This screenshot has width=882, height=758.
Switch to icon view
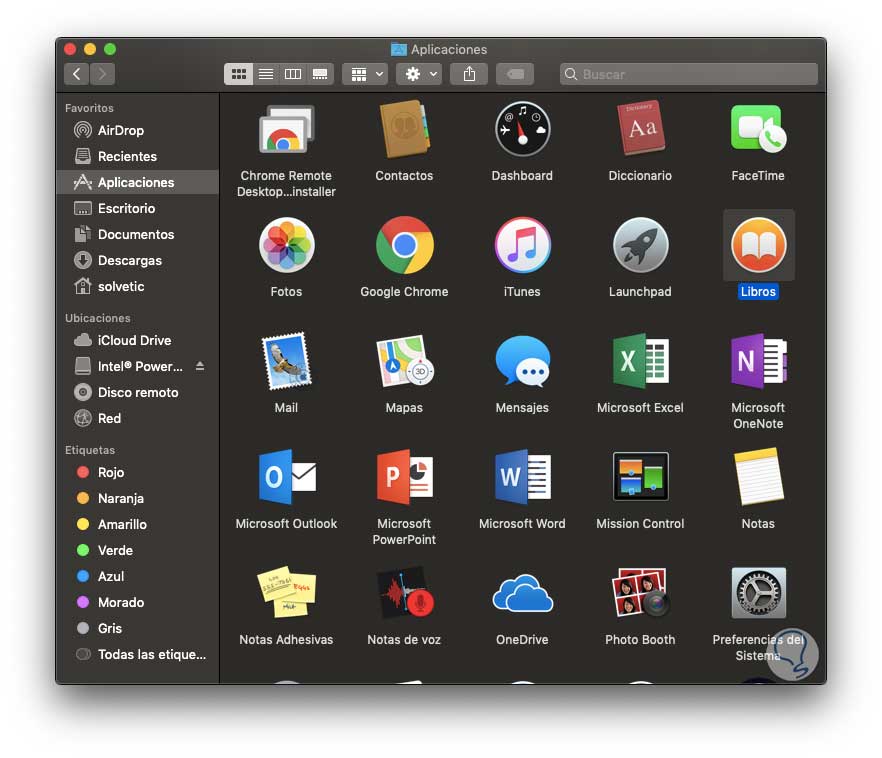pos(238,74)
